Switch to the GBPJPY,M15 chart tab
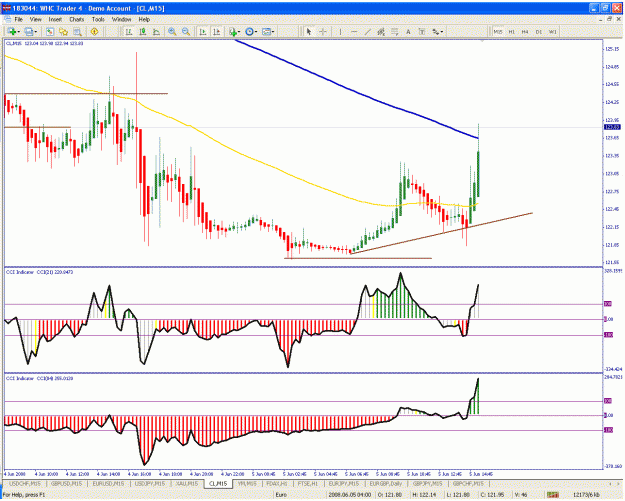The width and height of the screenshot is (625, 501). tap(428, 483)
